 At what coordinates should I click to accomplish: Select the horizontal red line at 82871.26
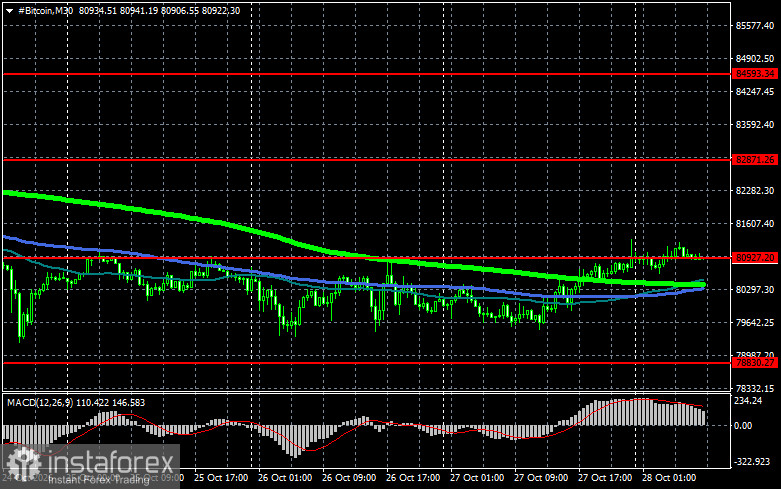tap(368, 160)
